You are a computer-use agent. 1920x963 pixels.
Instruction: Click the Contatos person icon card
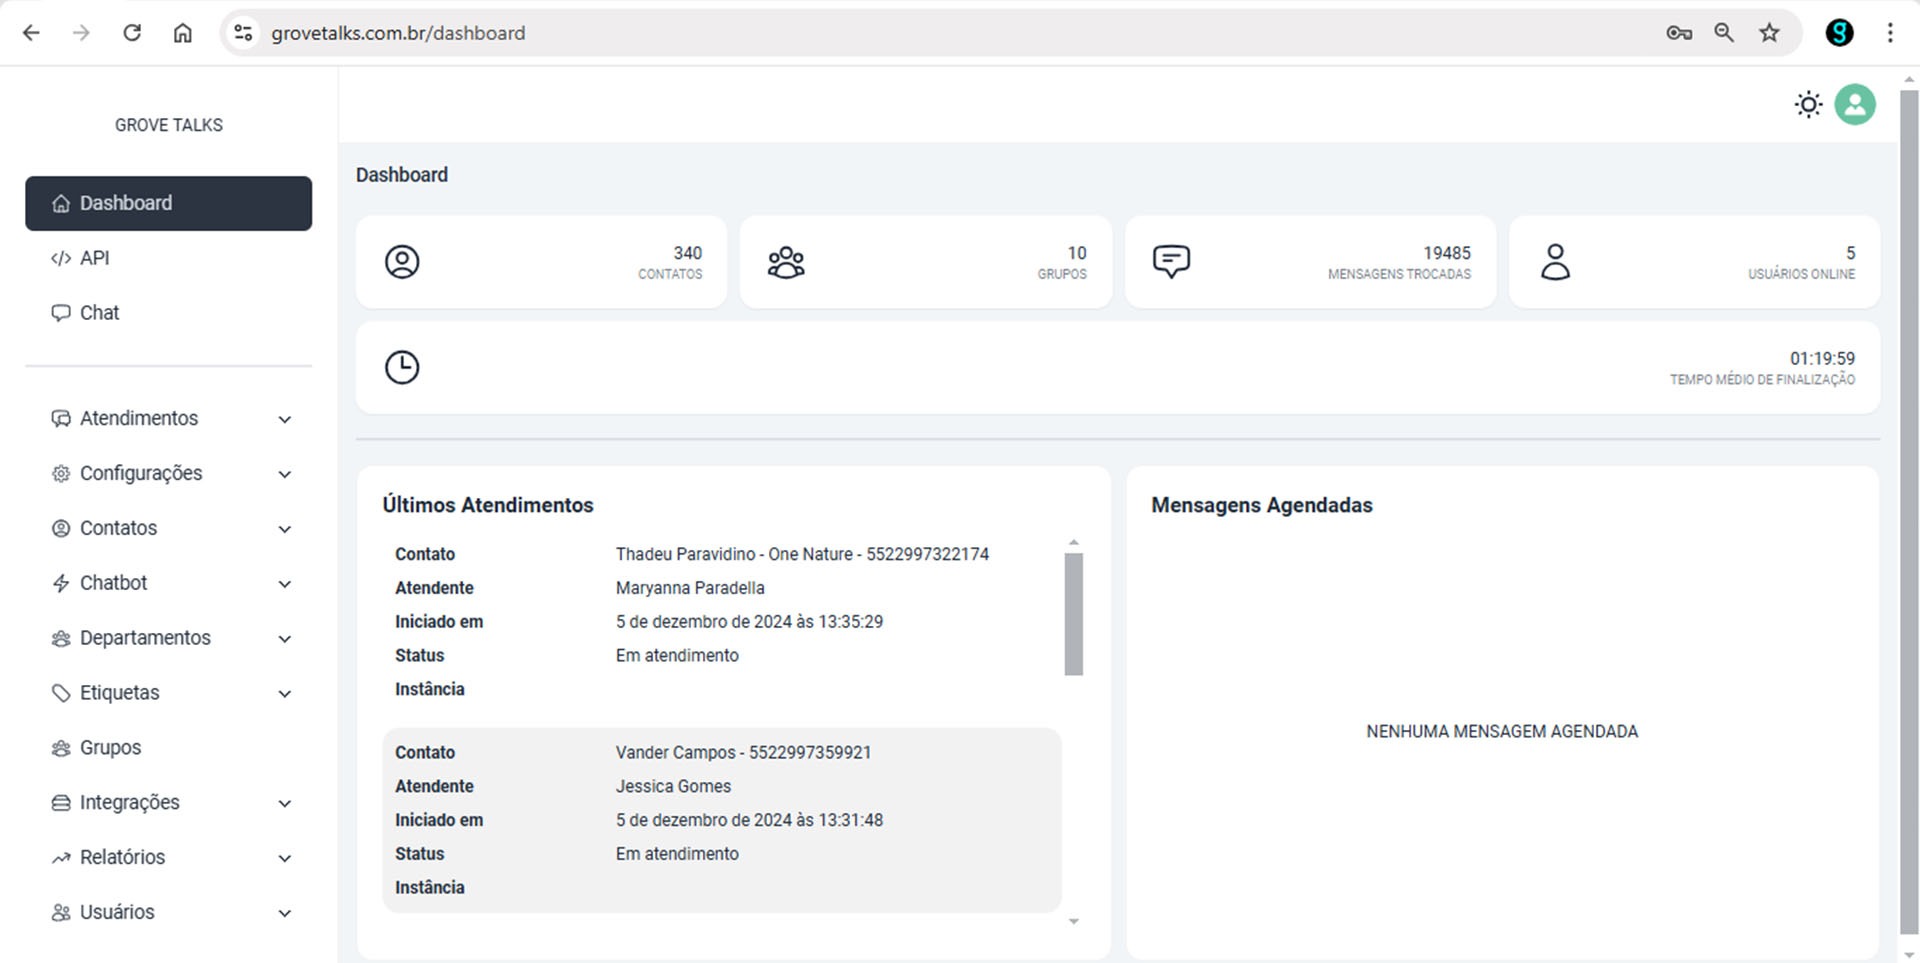[402, 262]
